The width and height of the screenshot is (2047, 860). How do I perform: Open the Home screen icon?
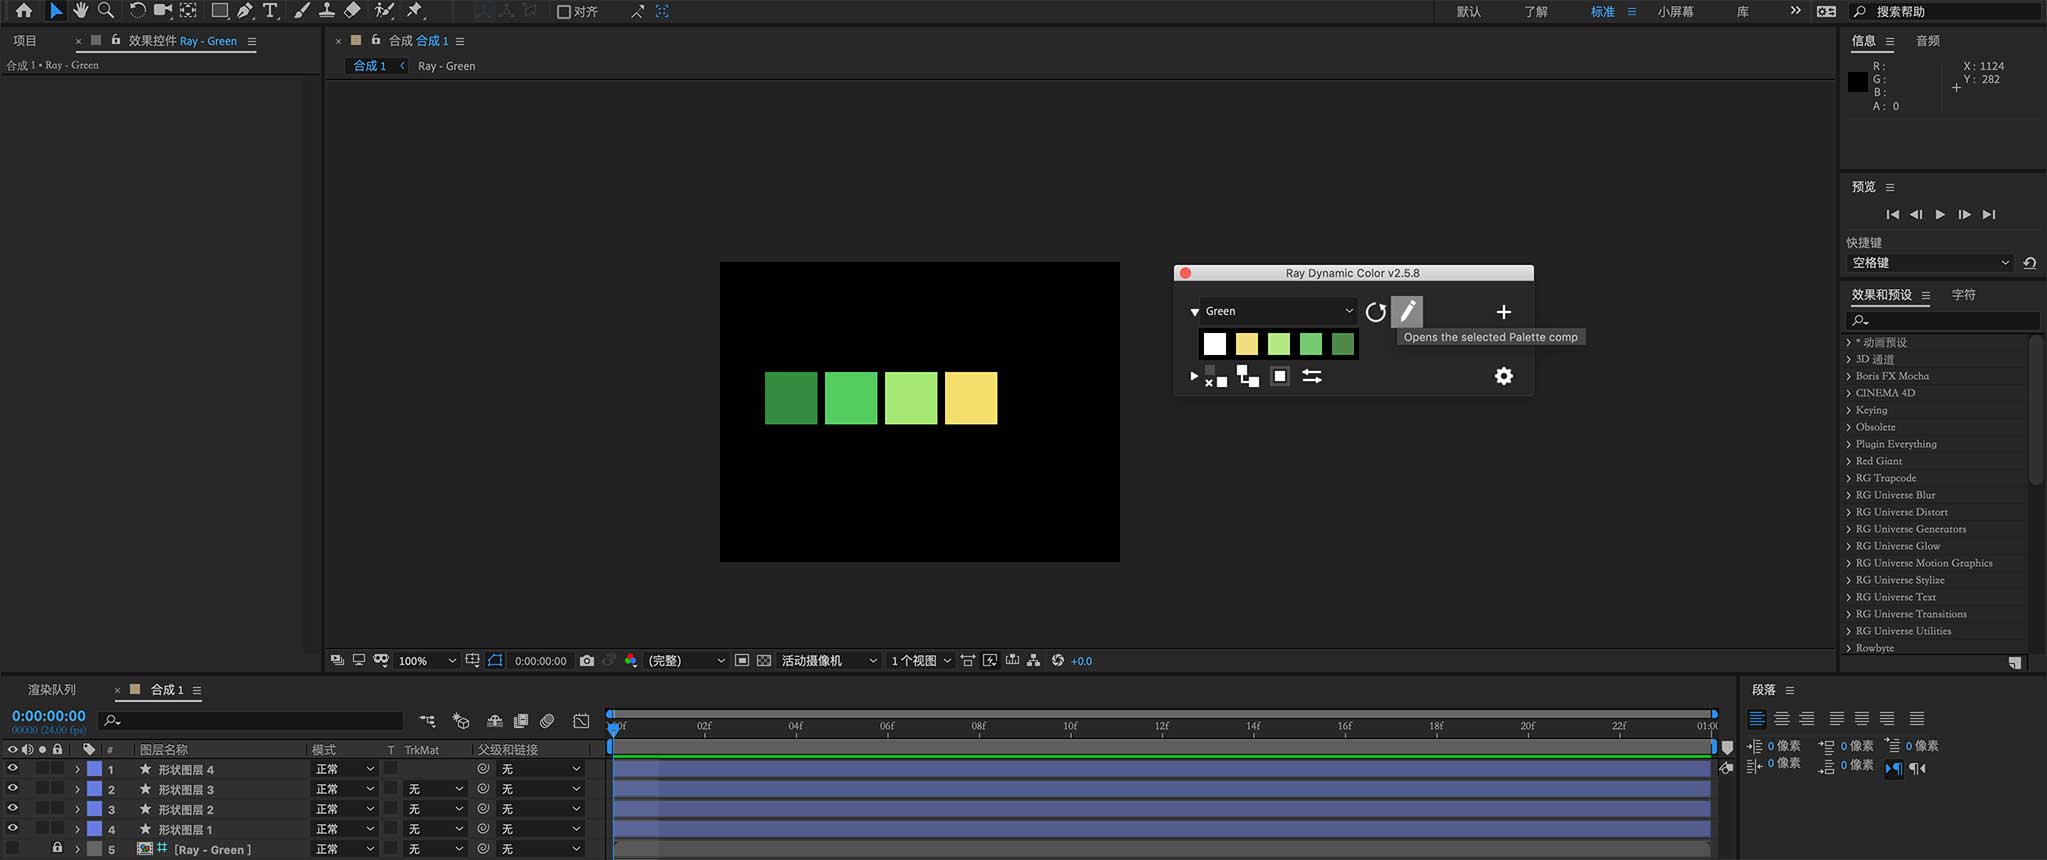tap(24, 11)
